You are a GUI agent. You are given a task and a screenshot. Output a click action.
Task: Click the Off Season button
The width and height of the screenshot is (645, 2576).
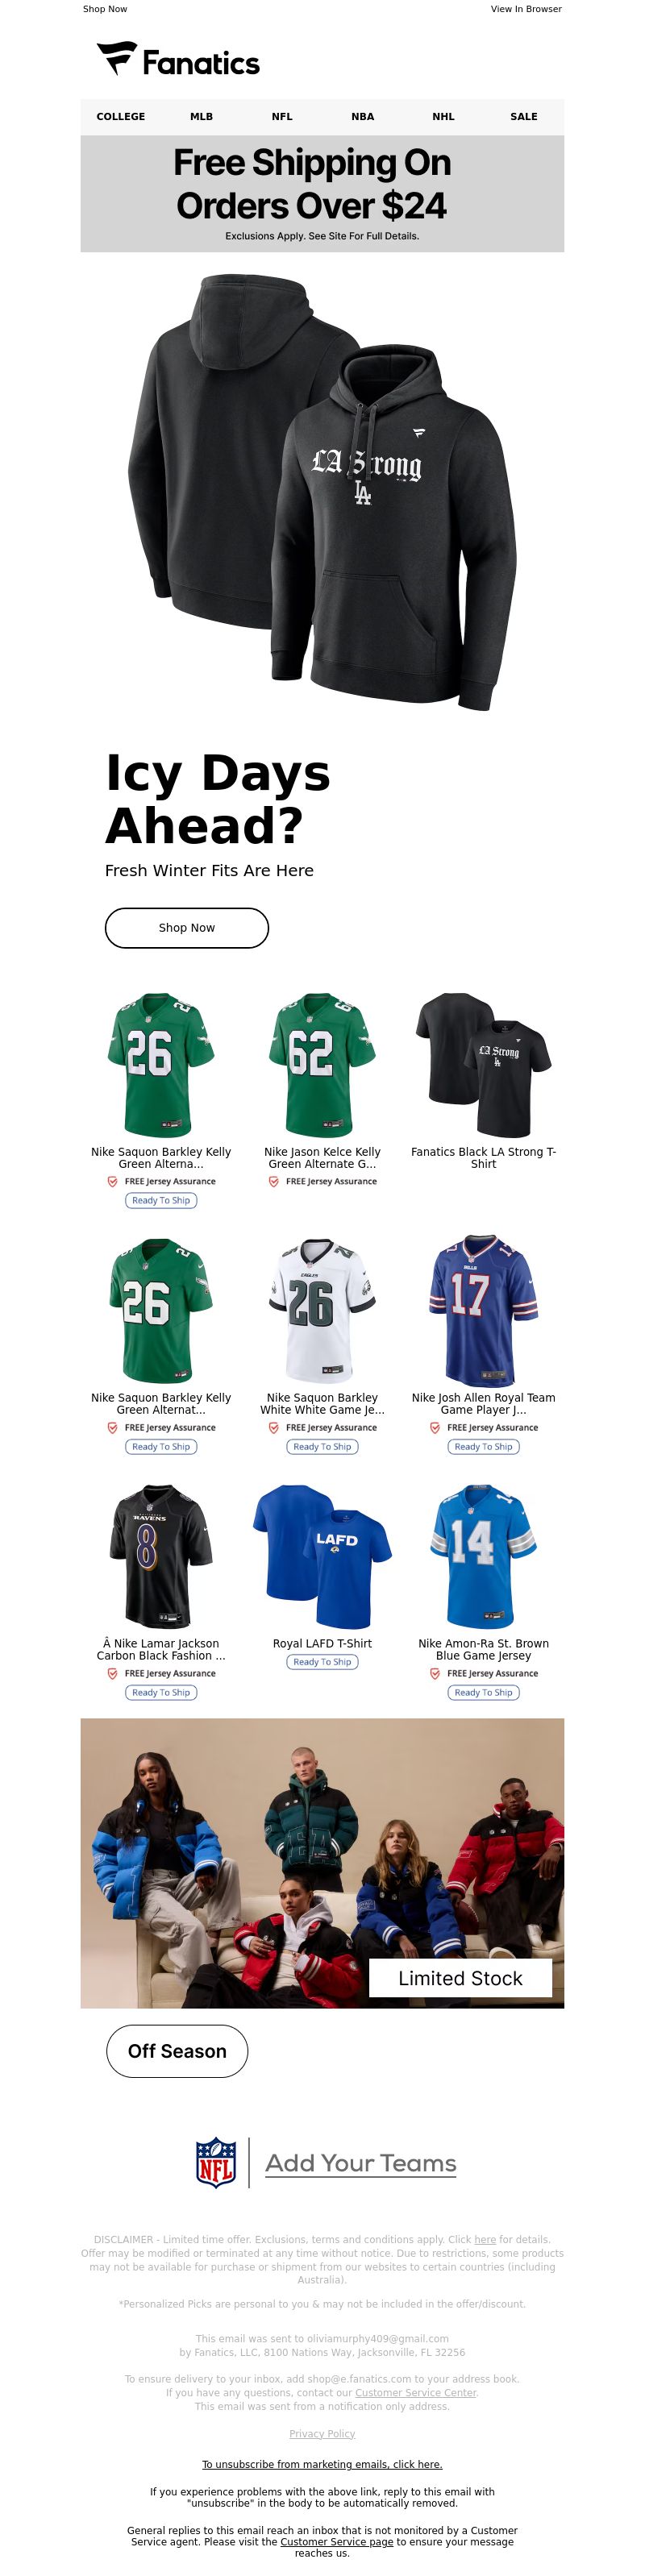point(177,2051)
